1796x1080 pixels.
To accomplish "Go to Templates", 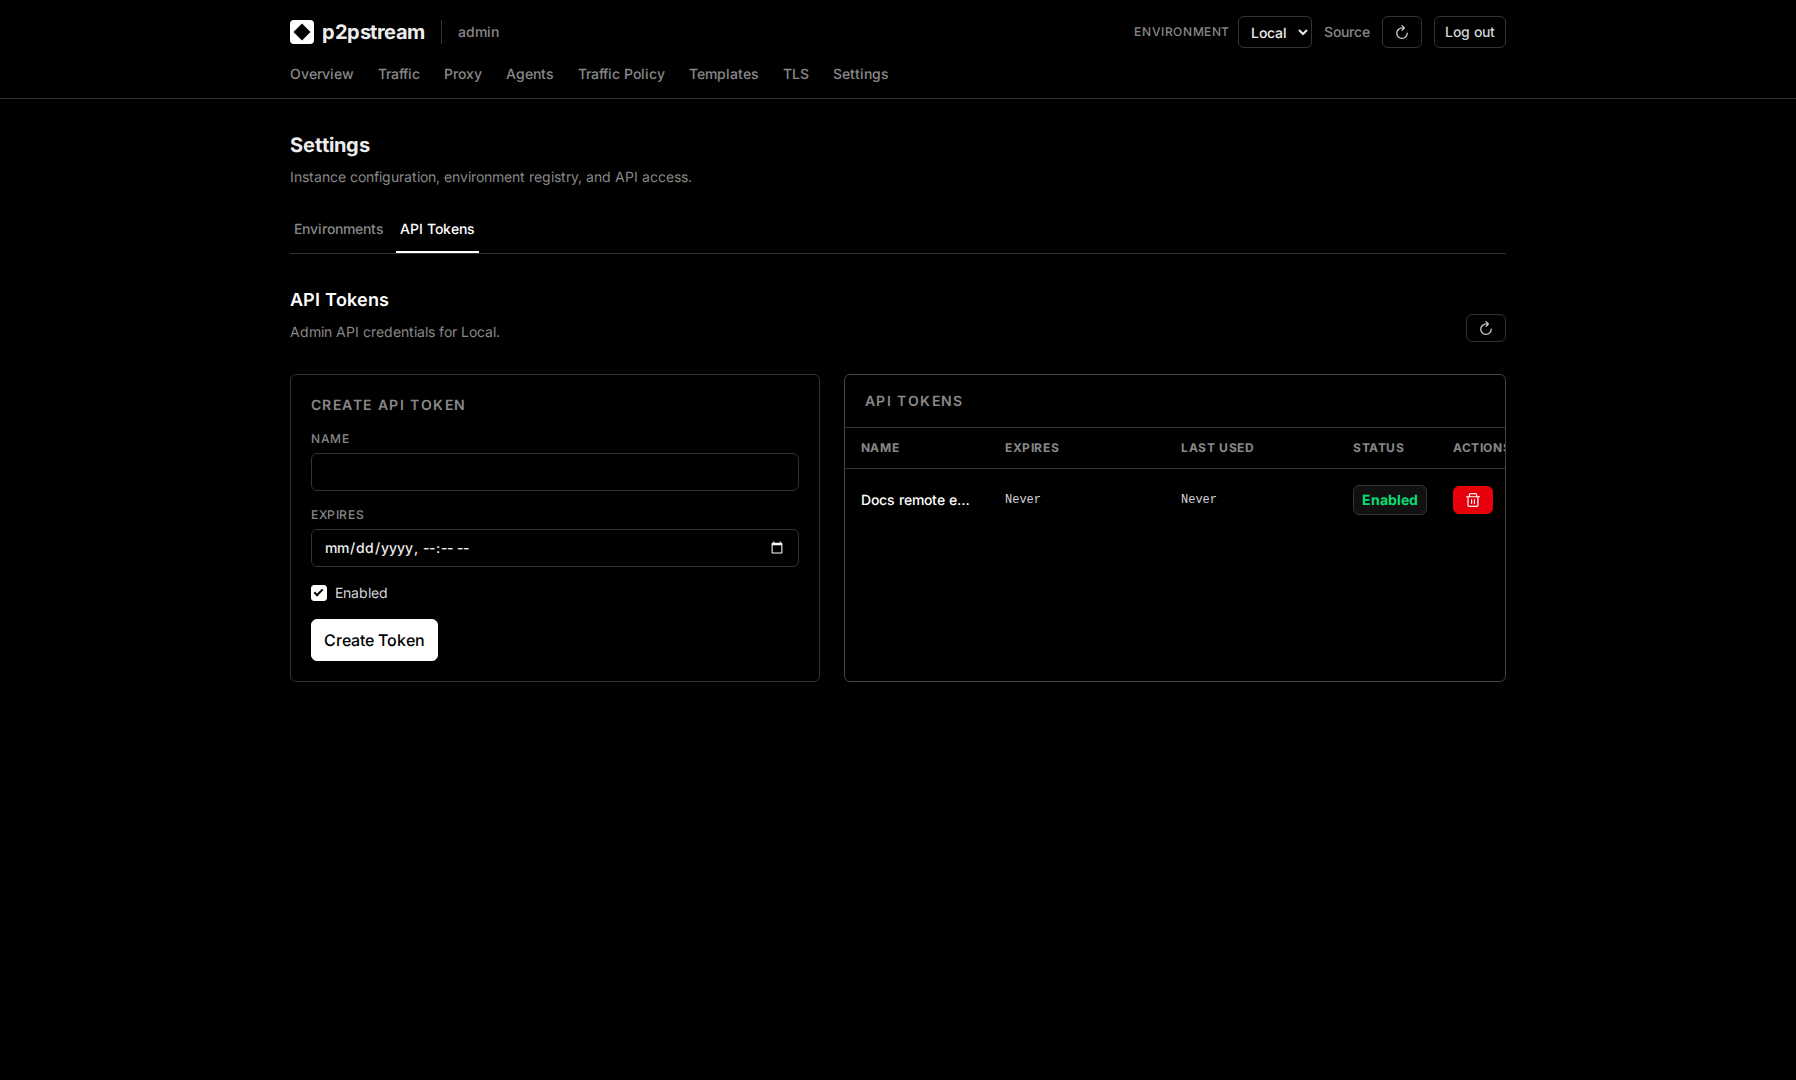I will point(724,74).
